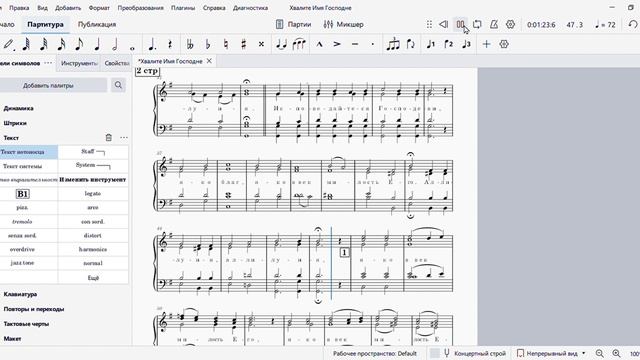Customize note input toolbar gear
Screen dimensions: 640x360
[x=504, y=44]
